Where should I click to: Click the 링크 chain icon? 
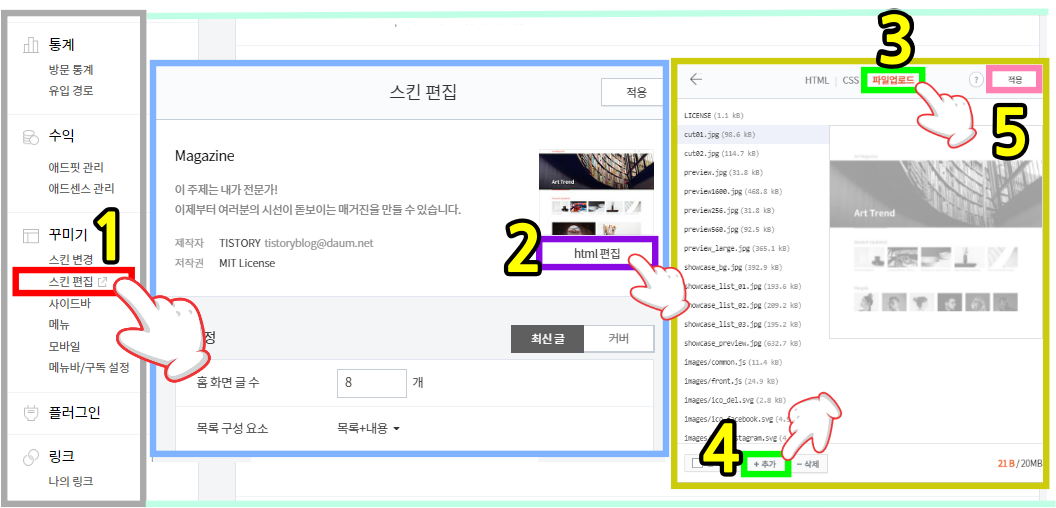pos(31,457)
